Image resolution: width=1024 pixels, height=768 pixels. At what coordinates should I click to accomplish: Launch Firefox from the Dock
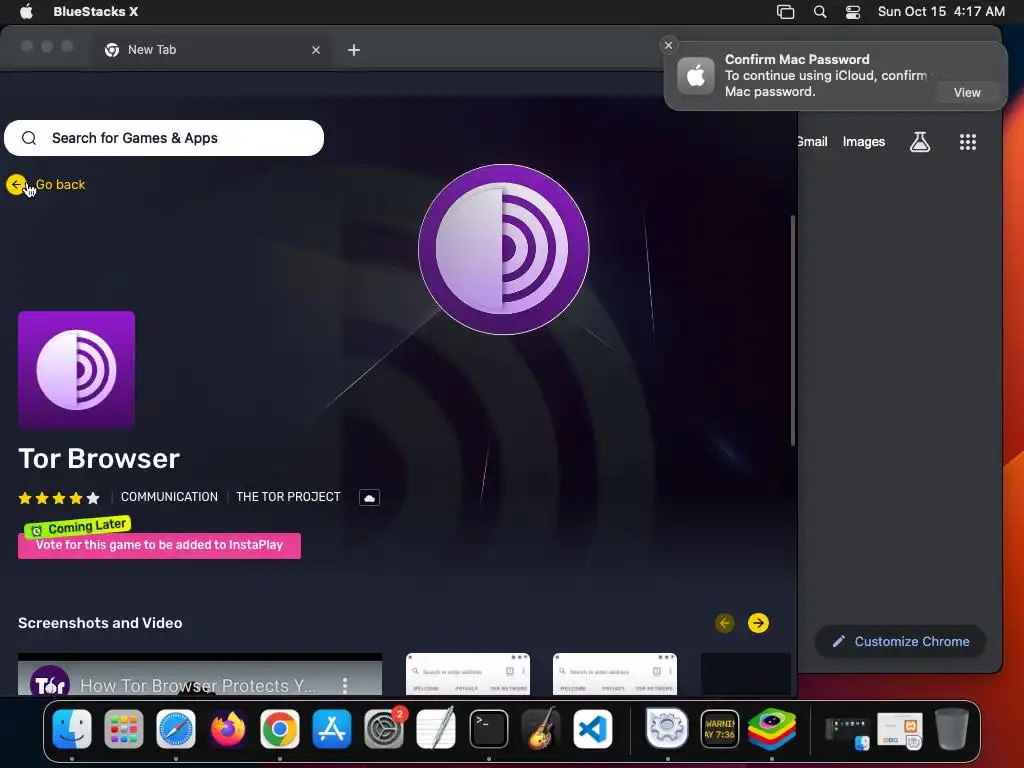click(x=228, y=729)
